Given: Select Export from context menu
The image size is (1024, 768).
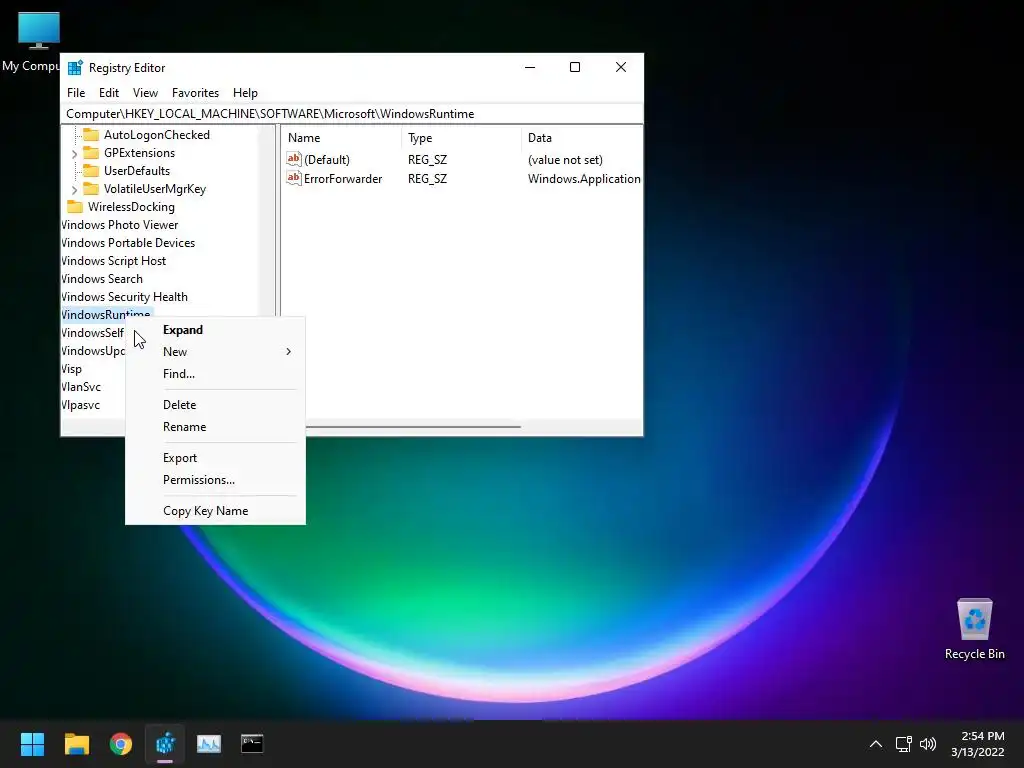Looking at the screenshot, I should (x=180, y=458).
